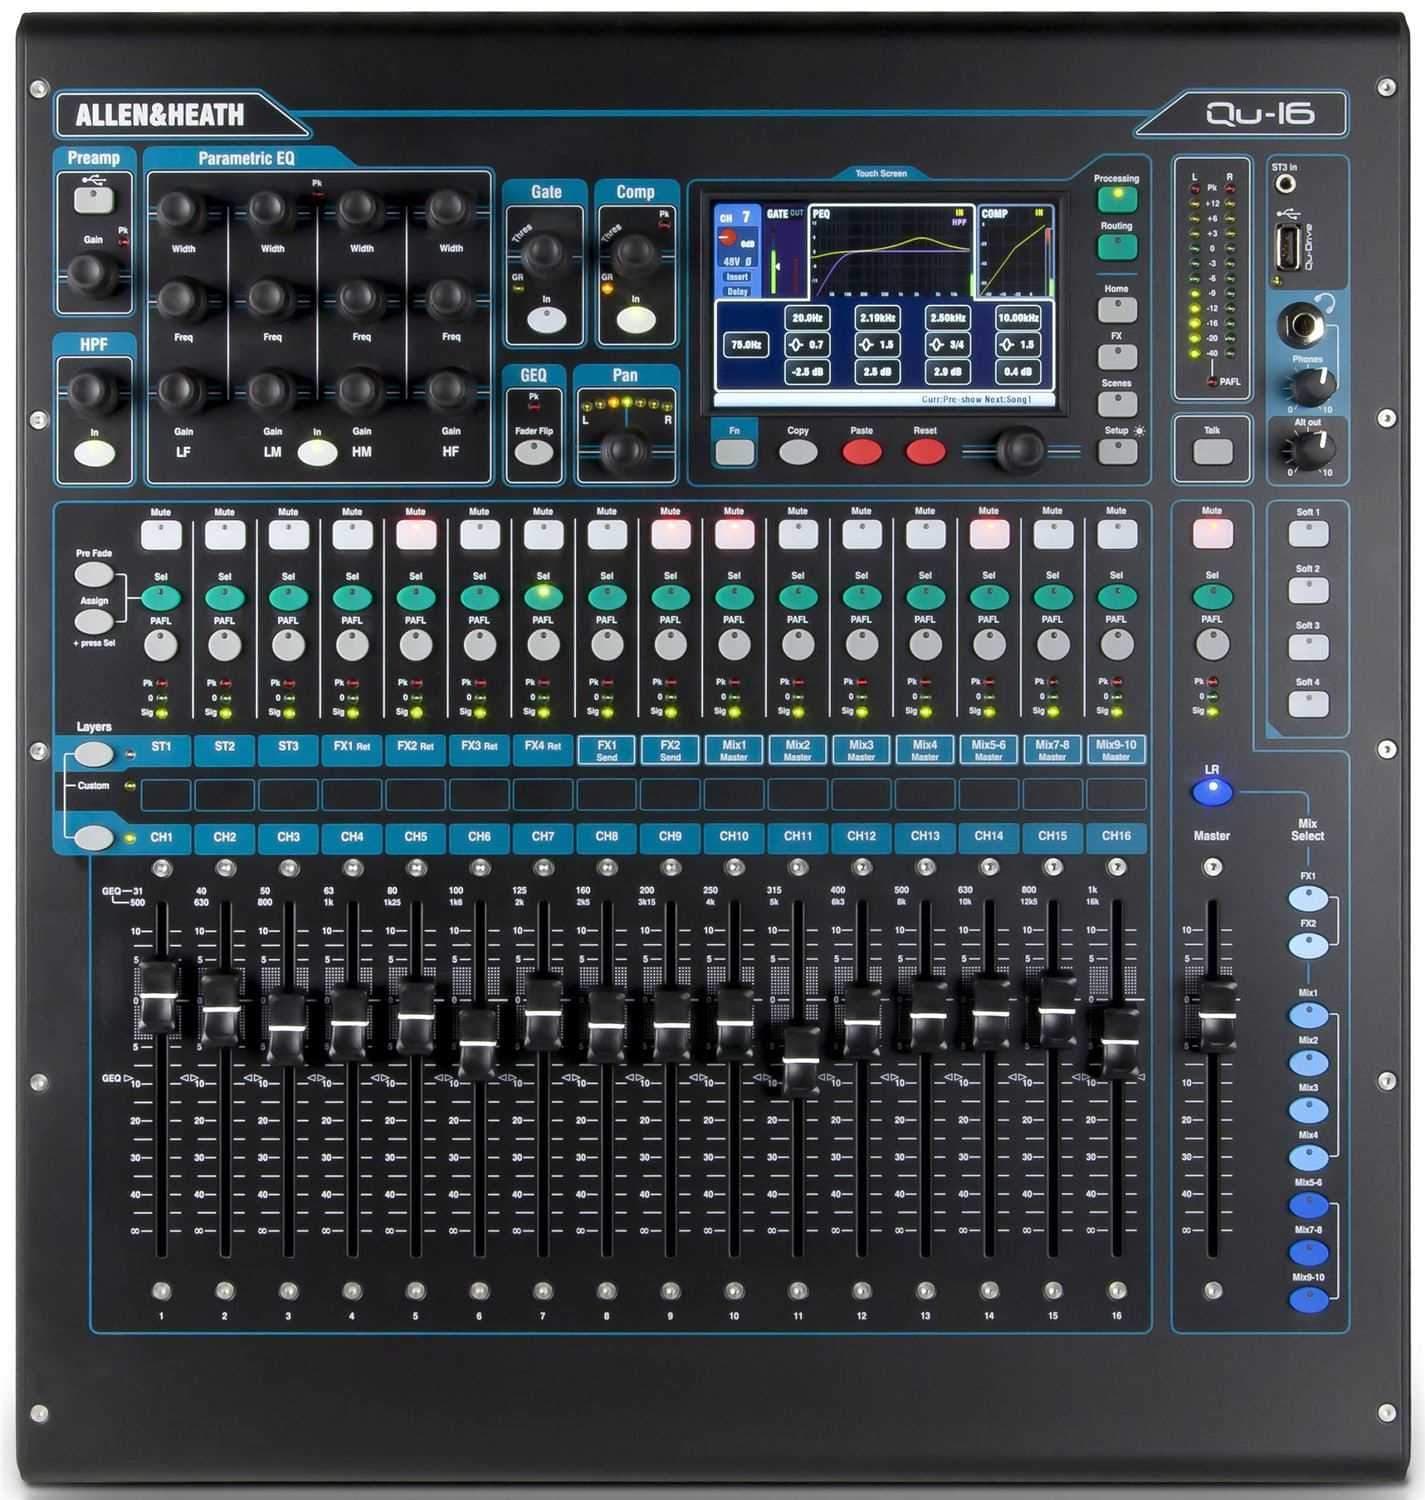Switch to the CH1-CH16 fader layer

(x=93, y=838)
